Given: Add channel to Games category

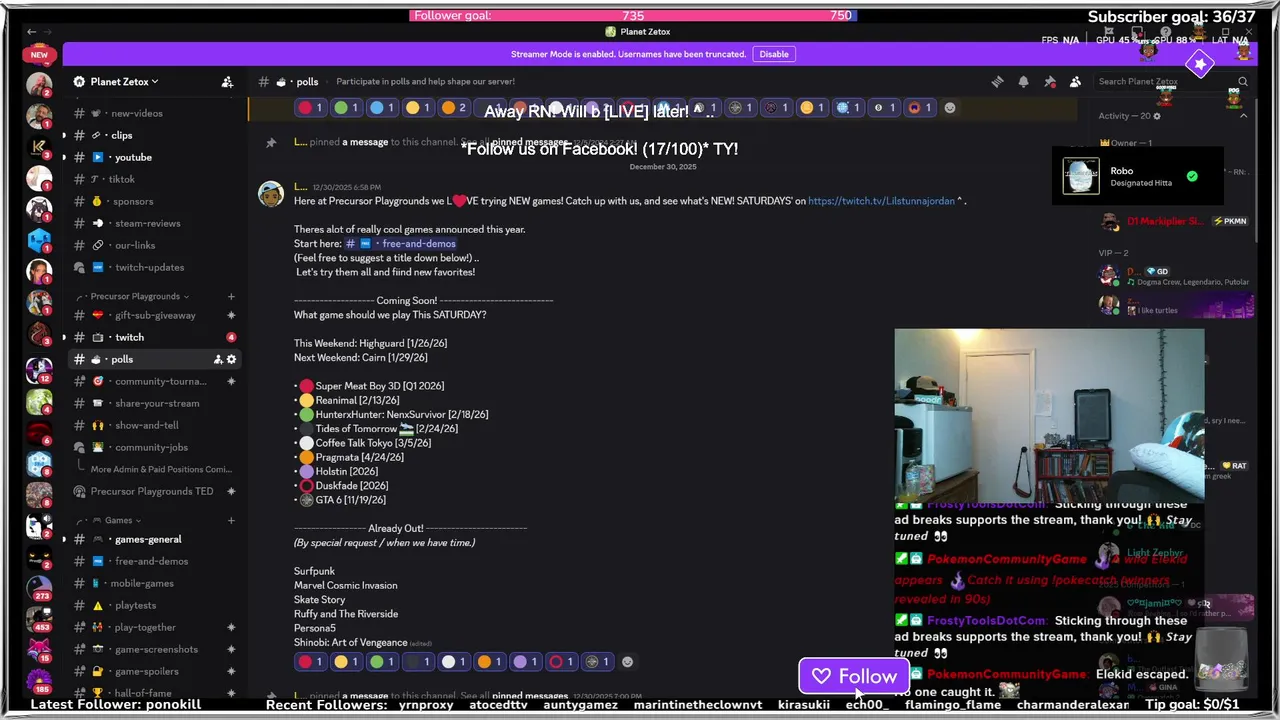Looking at the screenshot, I should click(x=231, y=520).
